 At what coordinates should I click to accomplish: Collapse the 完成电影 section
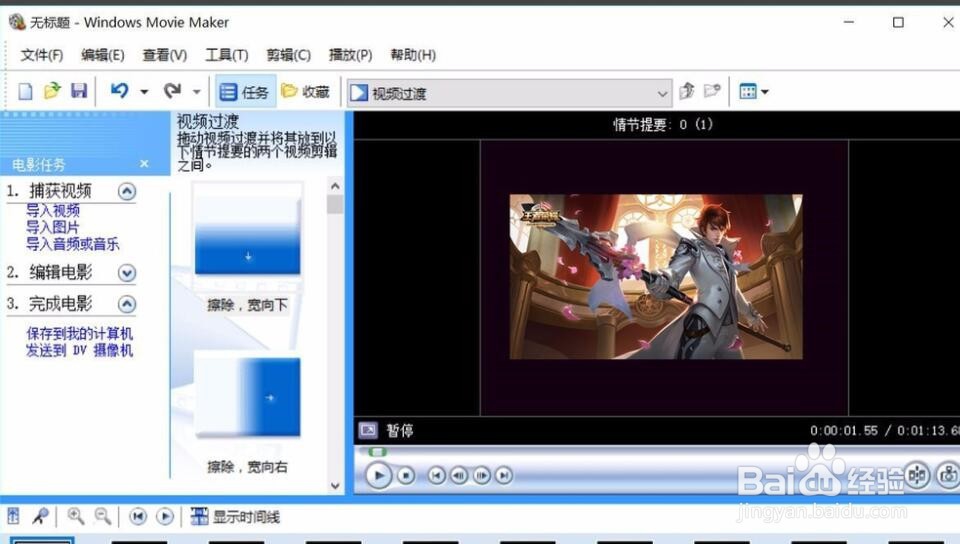(x=127, y=304)
